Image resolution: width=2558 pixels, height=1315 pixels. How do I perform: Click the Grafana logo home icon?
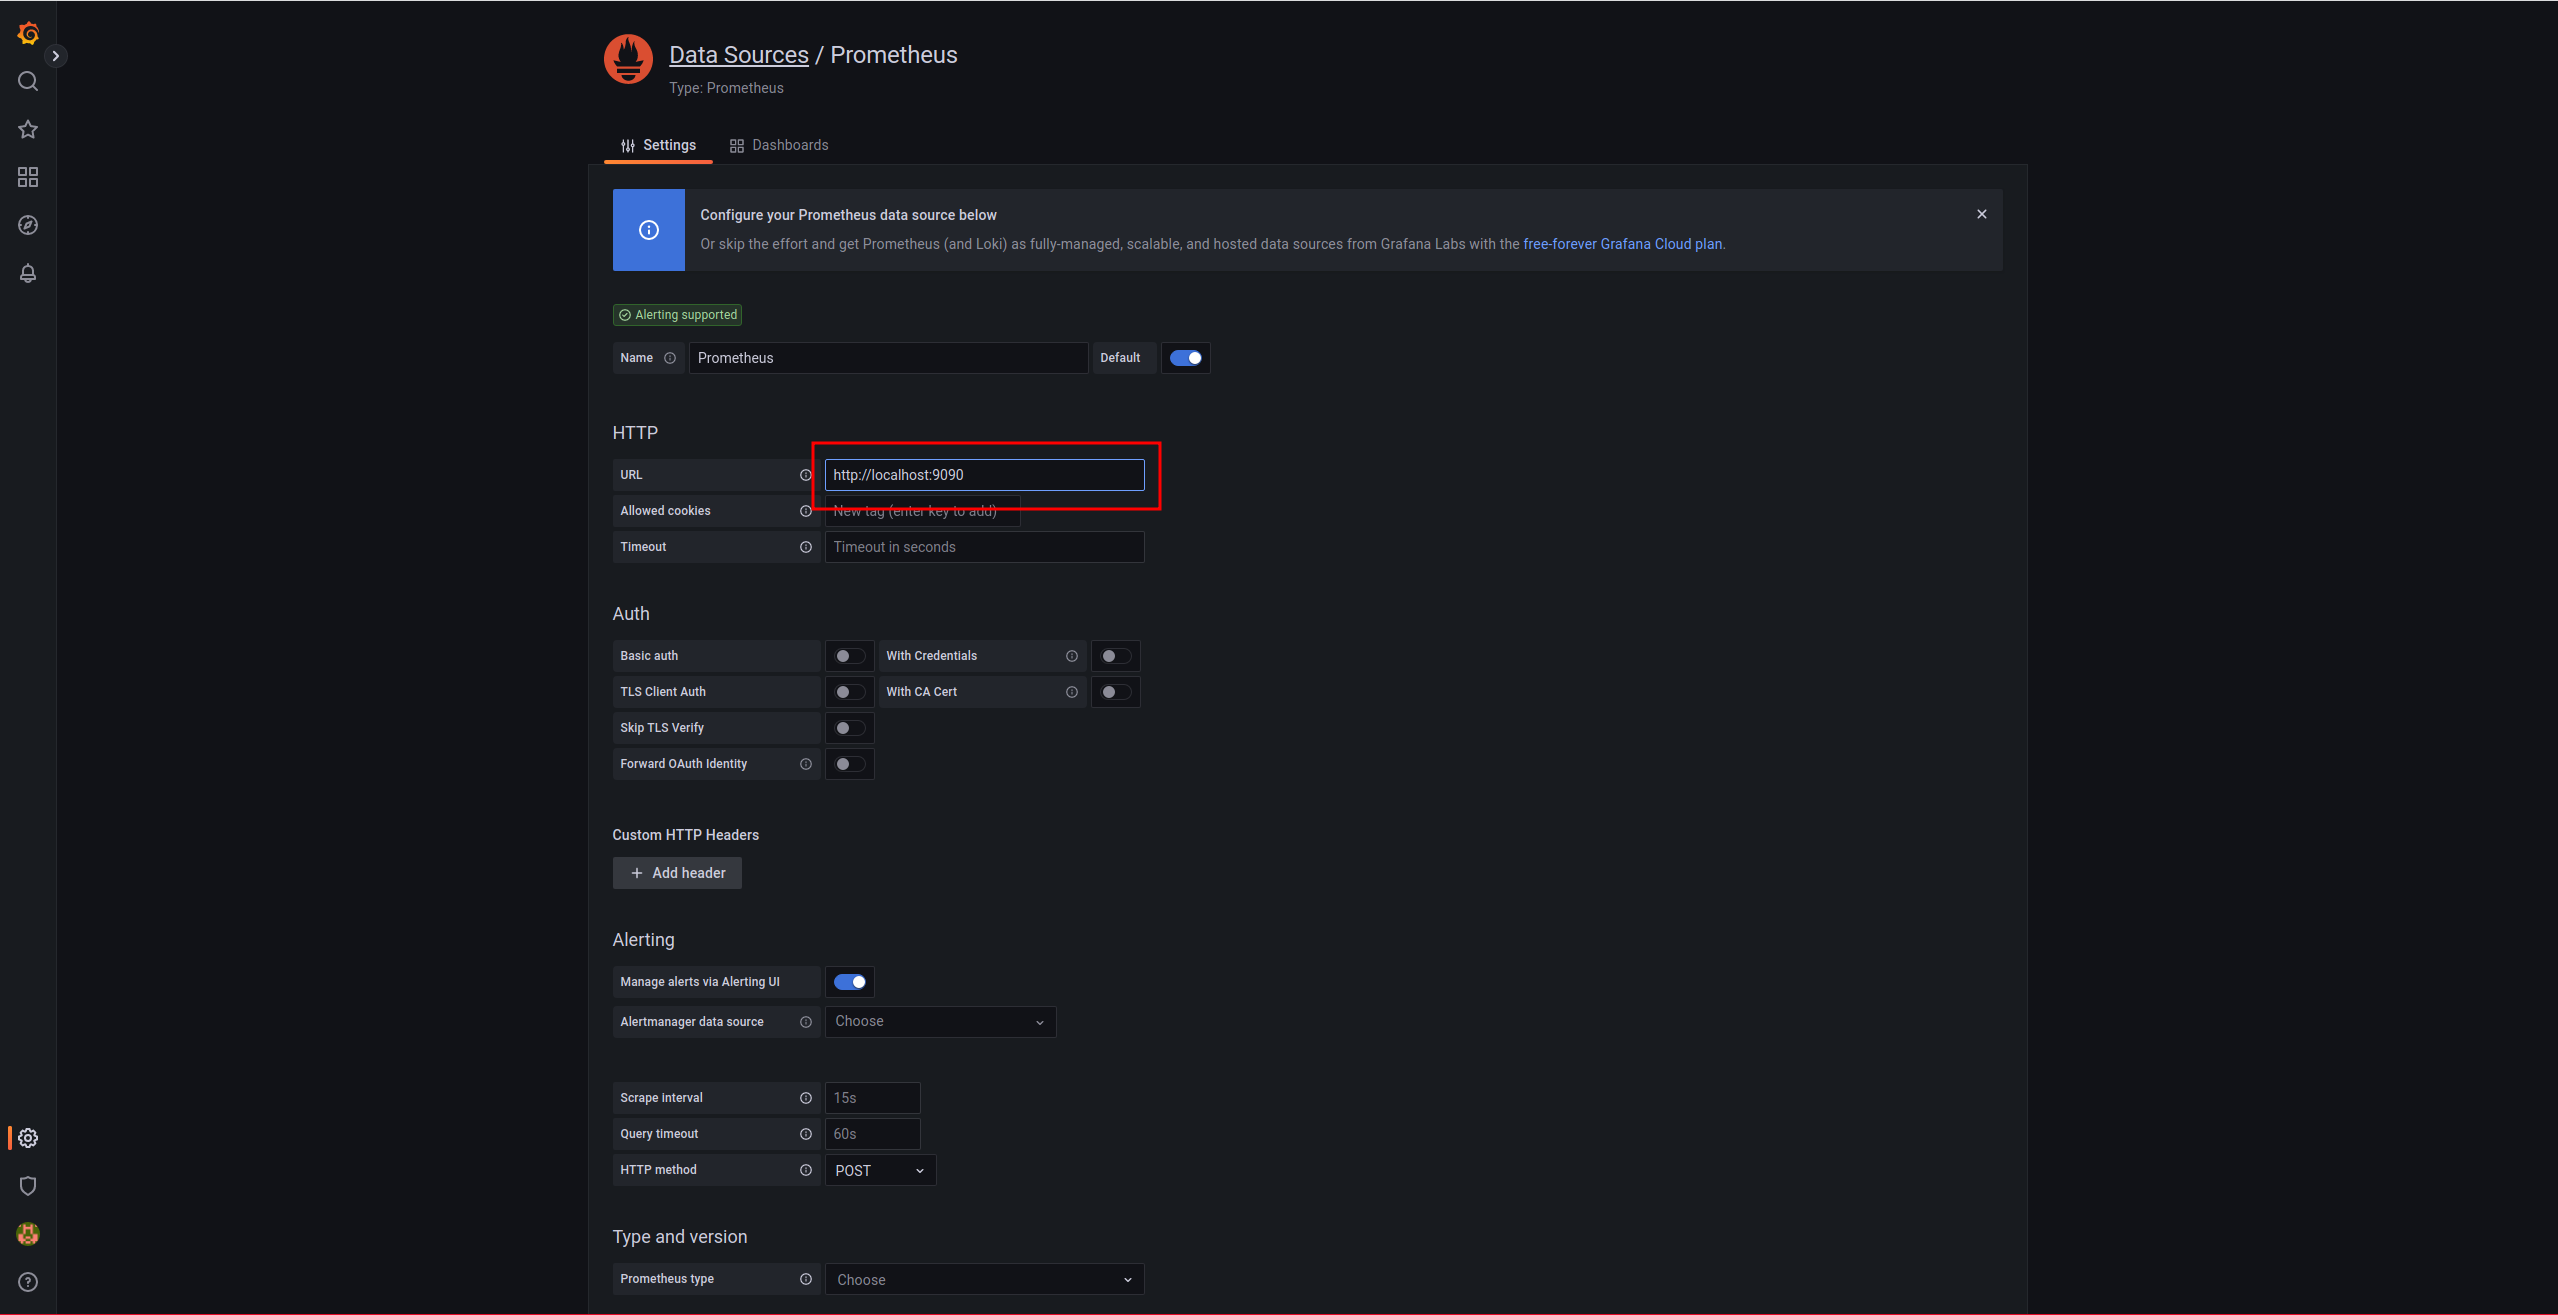click(x=28, y=34)
